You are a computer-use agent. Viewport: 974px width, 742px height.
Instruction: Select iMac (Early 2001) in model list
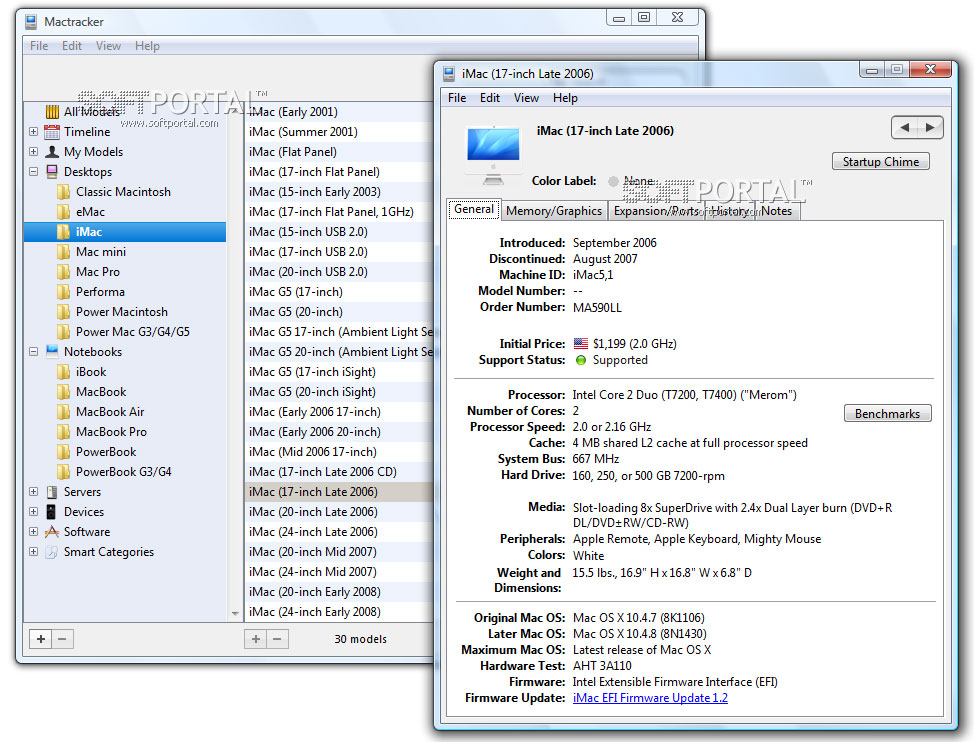(x=339, y=112)
